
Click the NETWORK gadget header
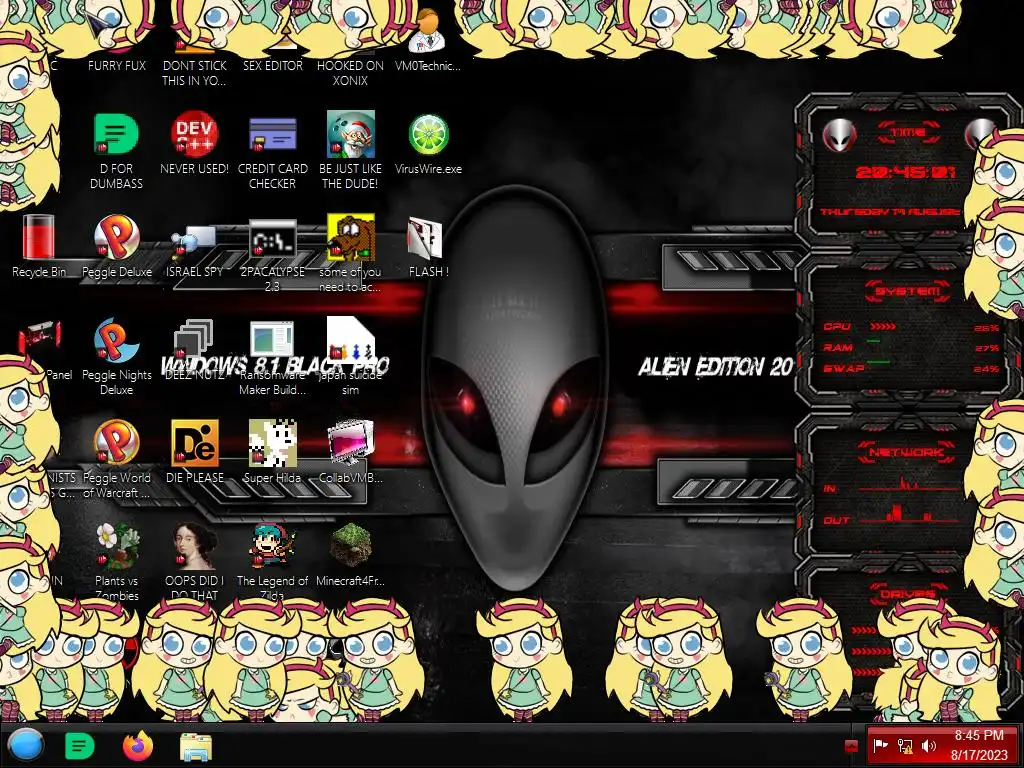906,452
